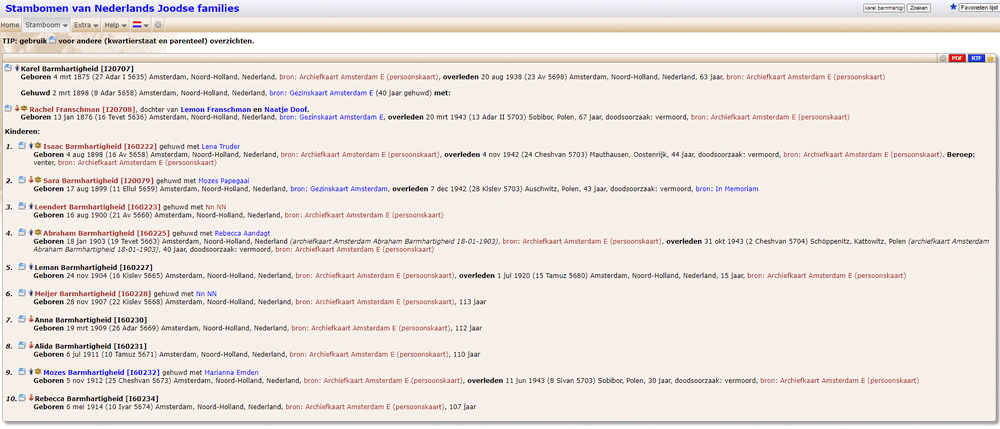
Task: Click the RTF export icon
Action: coord(976,58)
